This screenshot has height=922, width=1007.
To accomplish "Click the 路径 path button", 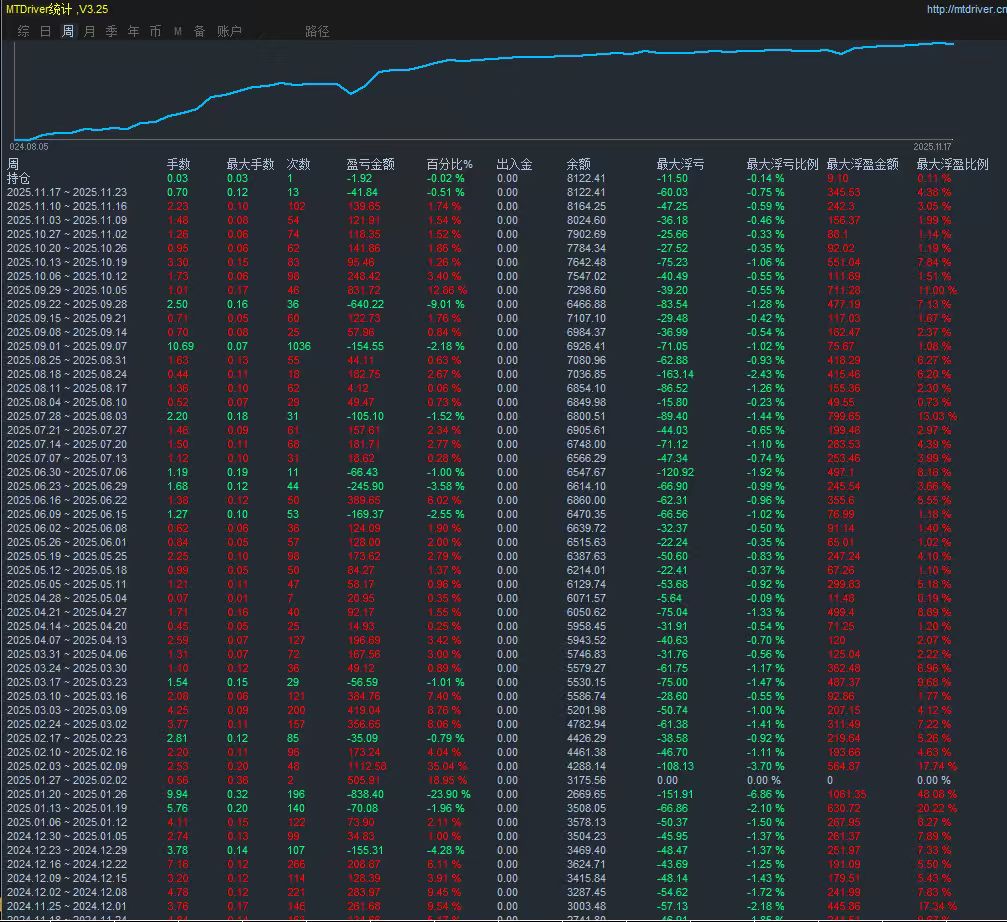I will pos(317,31).
